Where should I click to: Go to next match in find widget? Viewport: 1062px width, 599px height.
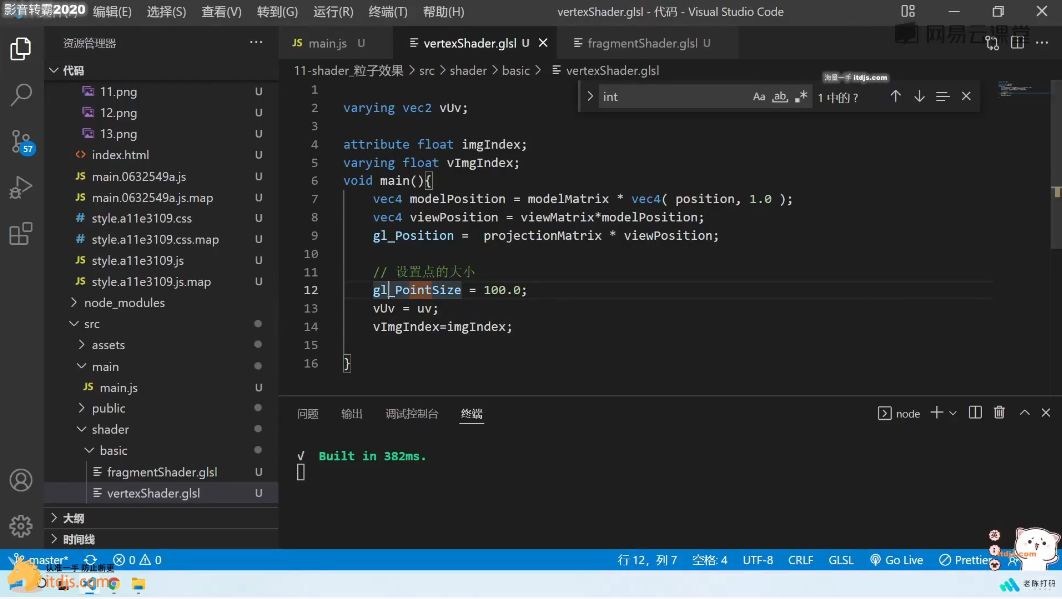tap(919, 97)
